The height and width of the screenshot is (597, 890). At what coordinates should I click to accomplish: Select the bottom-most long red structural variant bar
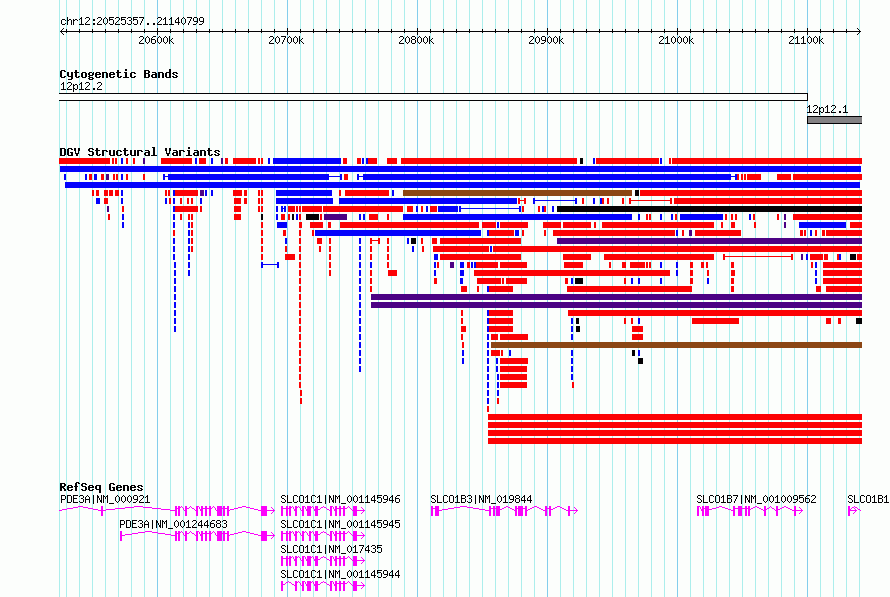(675, 441)
